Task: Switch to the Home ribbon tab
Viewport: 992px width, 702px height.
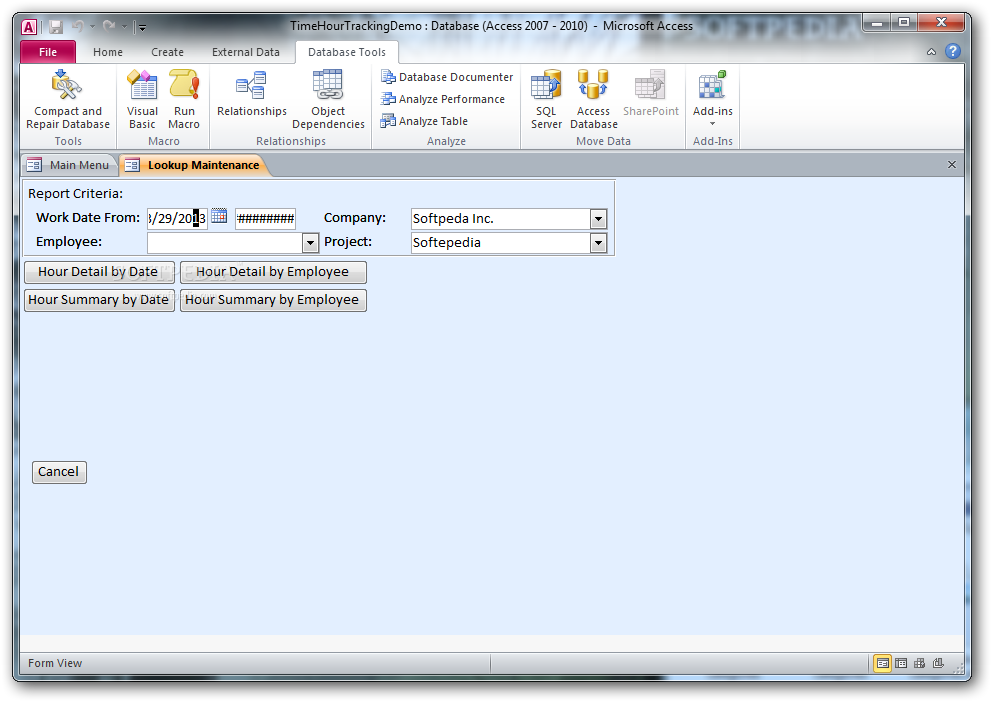Action: [x=108, y=52]
